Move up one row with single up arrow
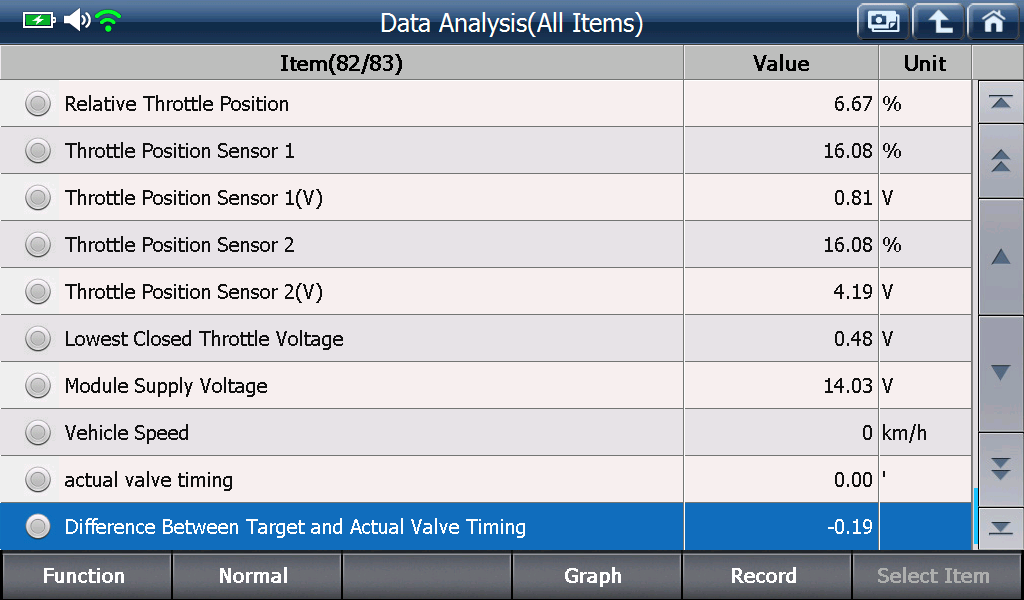Screen dimensions: 1024x600 (1000, 257)
